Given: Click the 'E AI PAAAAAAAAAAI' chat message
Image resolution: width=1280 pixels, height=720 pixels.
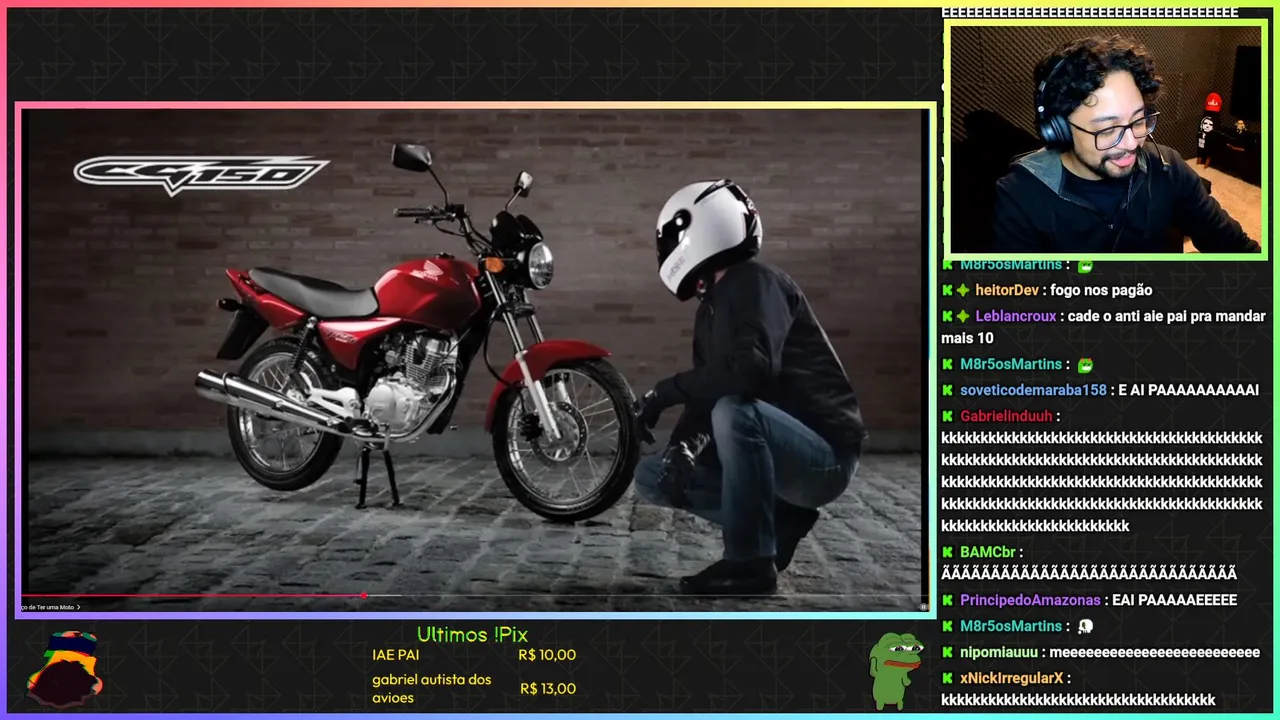Looking at the screenshot, I should (1188, 390).
